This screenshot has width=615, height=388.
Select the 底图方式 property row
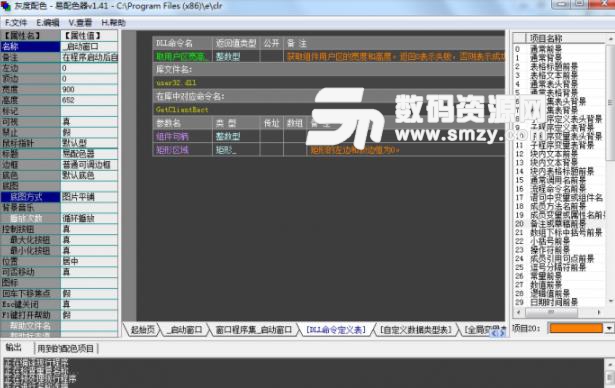(x=59, y=197)
